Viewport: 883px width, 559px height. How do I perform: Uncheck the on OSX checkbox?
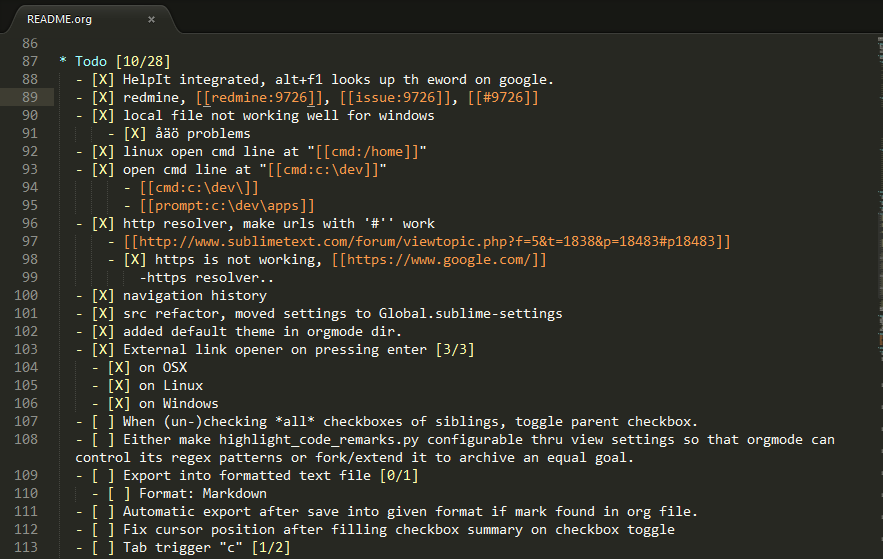pyautogui.click(x=119, y=368)
